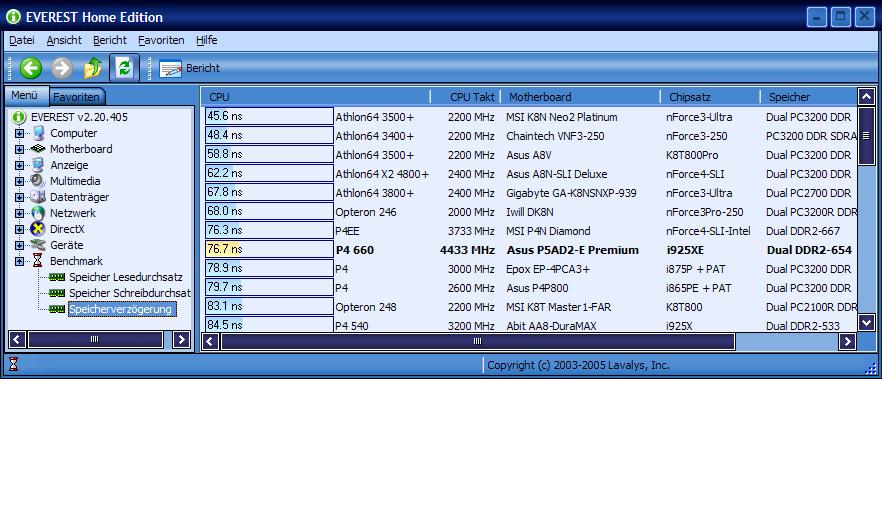Select the bold P4 660 row

click(529, 250)
